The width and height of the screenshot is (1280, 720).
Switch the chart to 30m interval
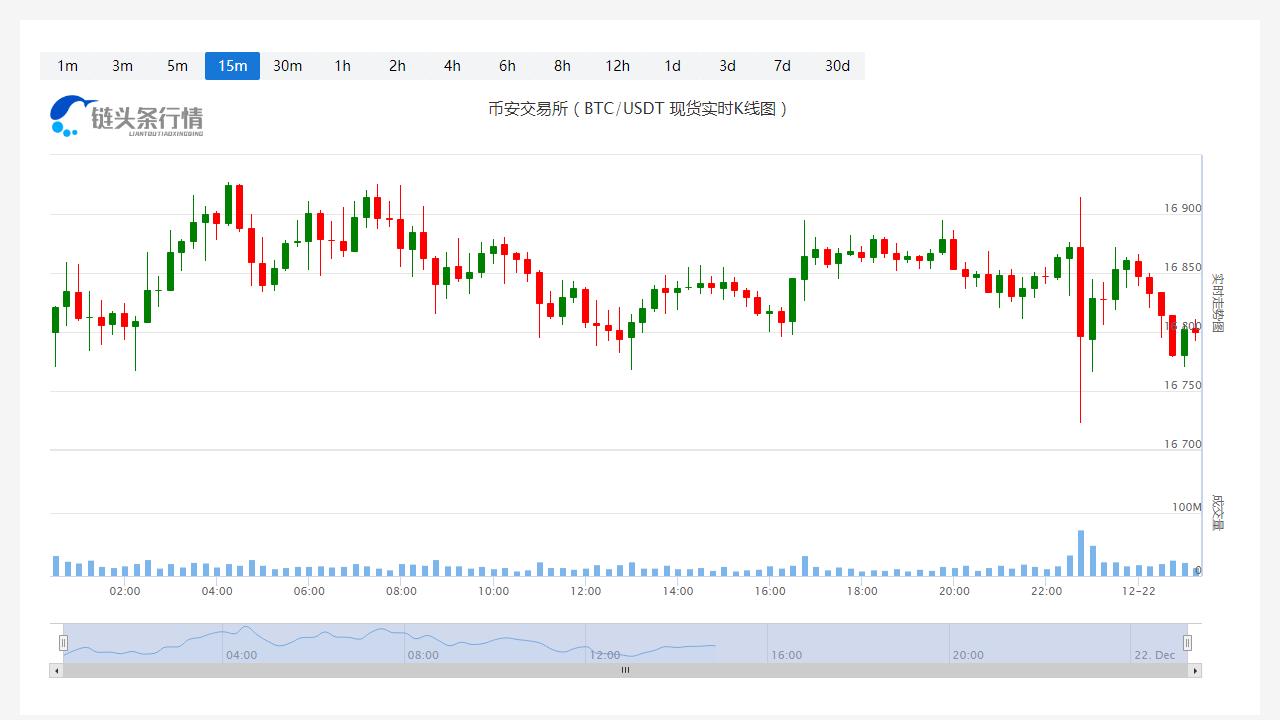point(287,66)
